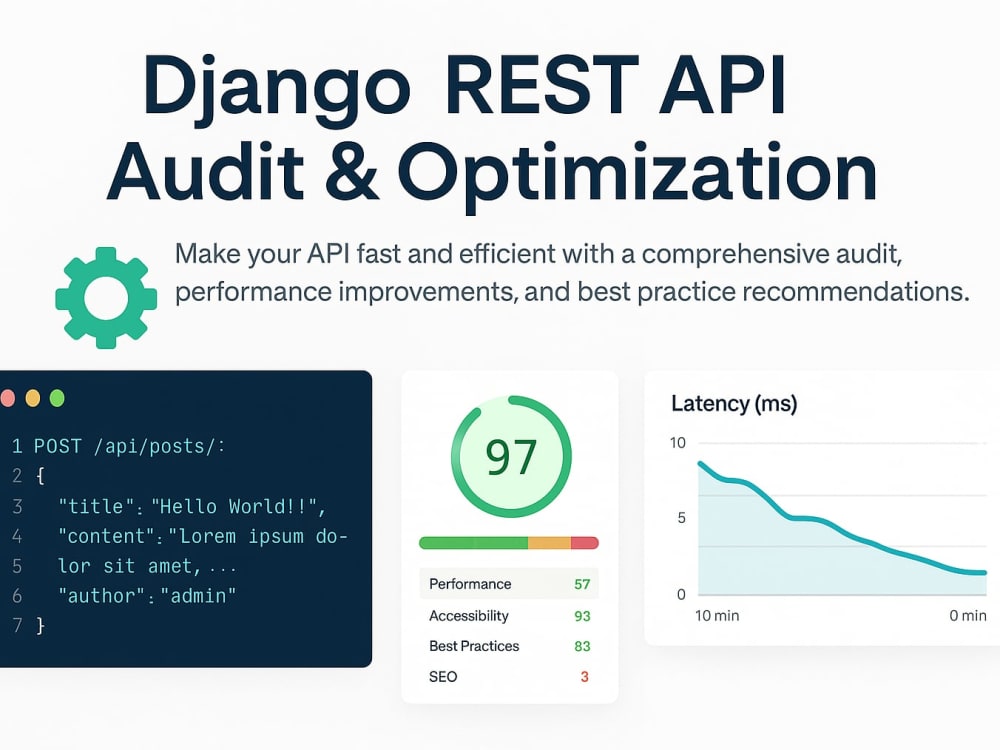Click the closing brace on code line 7

pyautogui.click(x=40, y=626)
